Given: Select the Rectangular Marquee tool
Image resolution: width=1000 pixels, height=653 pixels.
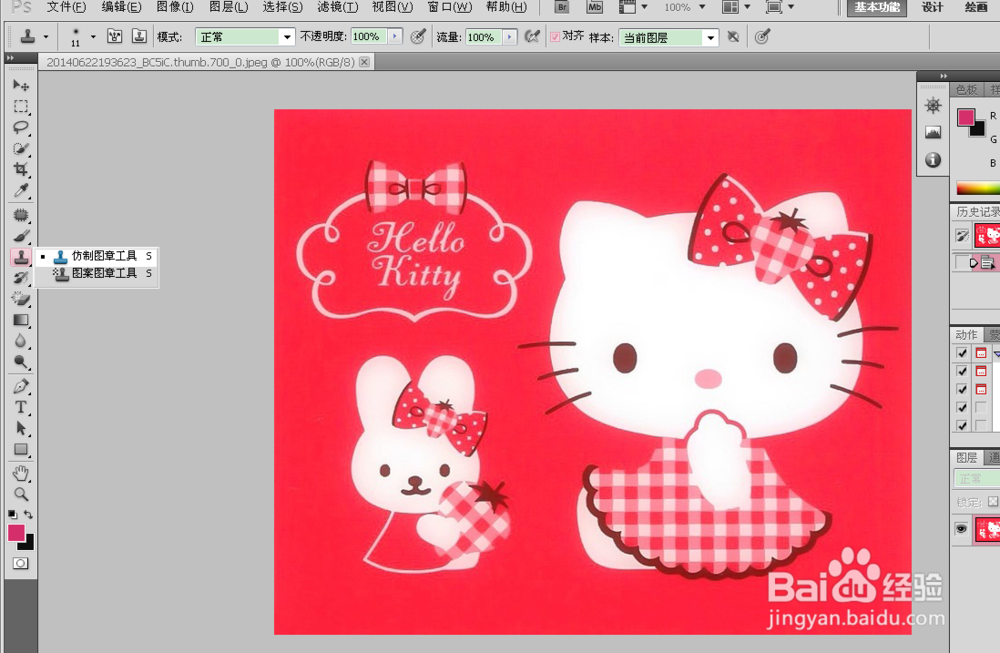Looking at the screenshot, I should tap(20, 106).
